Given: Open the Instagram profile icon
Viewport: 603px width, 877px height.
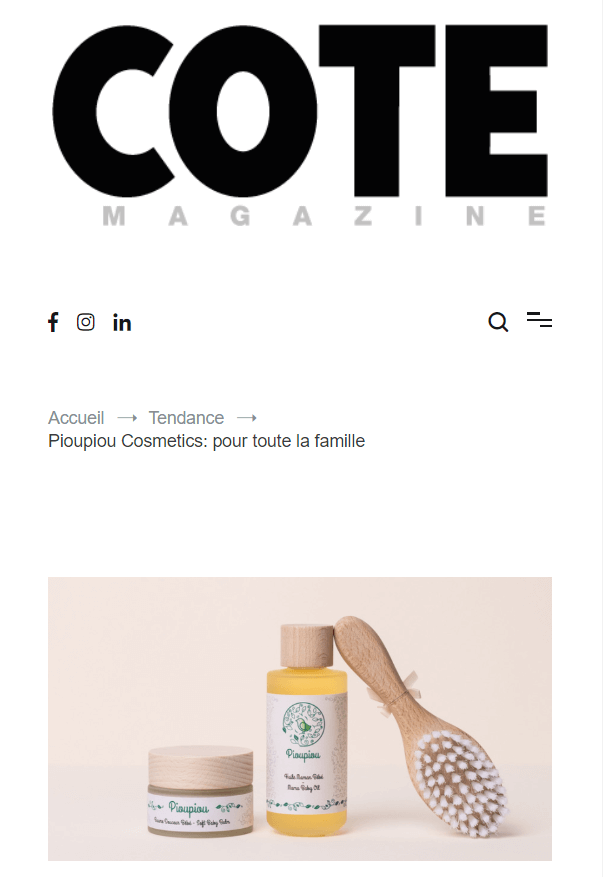Looking at the screenshot, I should [86, 322].
